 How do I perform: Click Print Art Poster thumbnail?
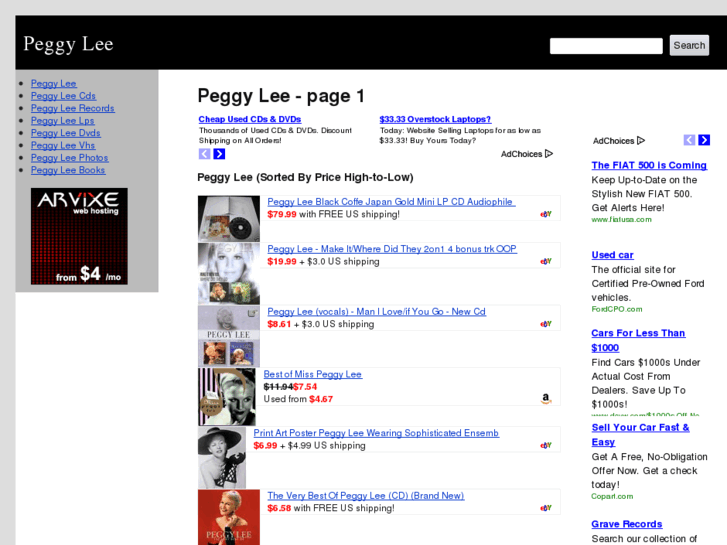click(x=222, y=458)
